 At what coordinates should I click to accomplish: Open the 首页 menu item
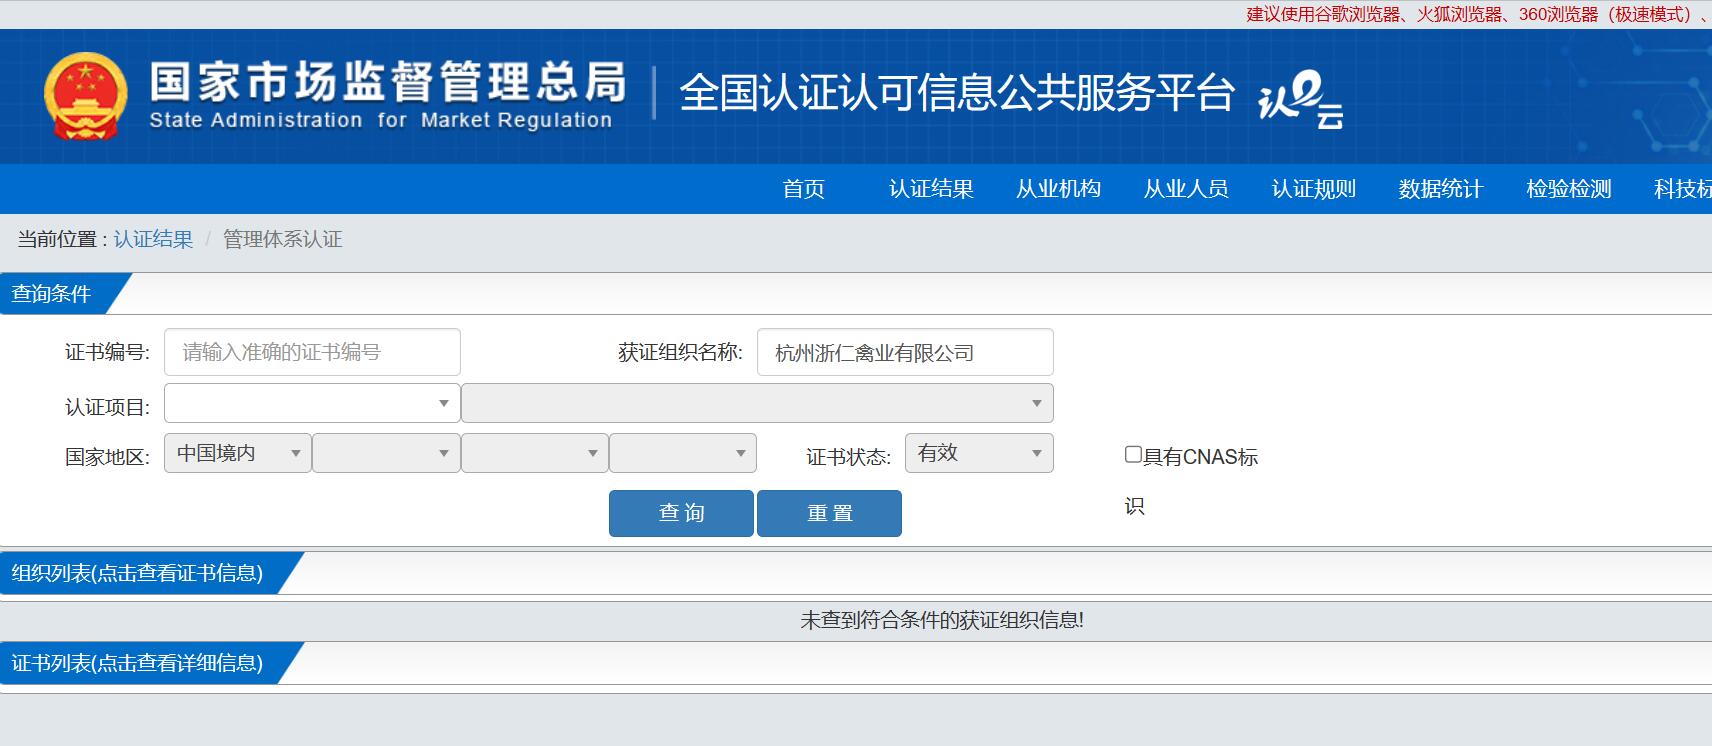coord(804,189)
